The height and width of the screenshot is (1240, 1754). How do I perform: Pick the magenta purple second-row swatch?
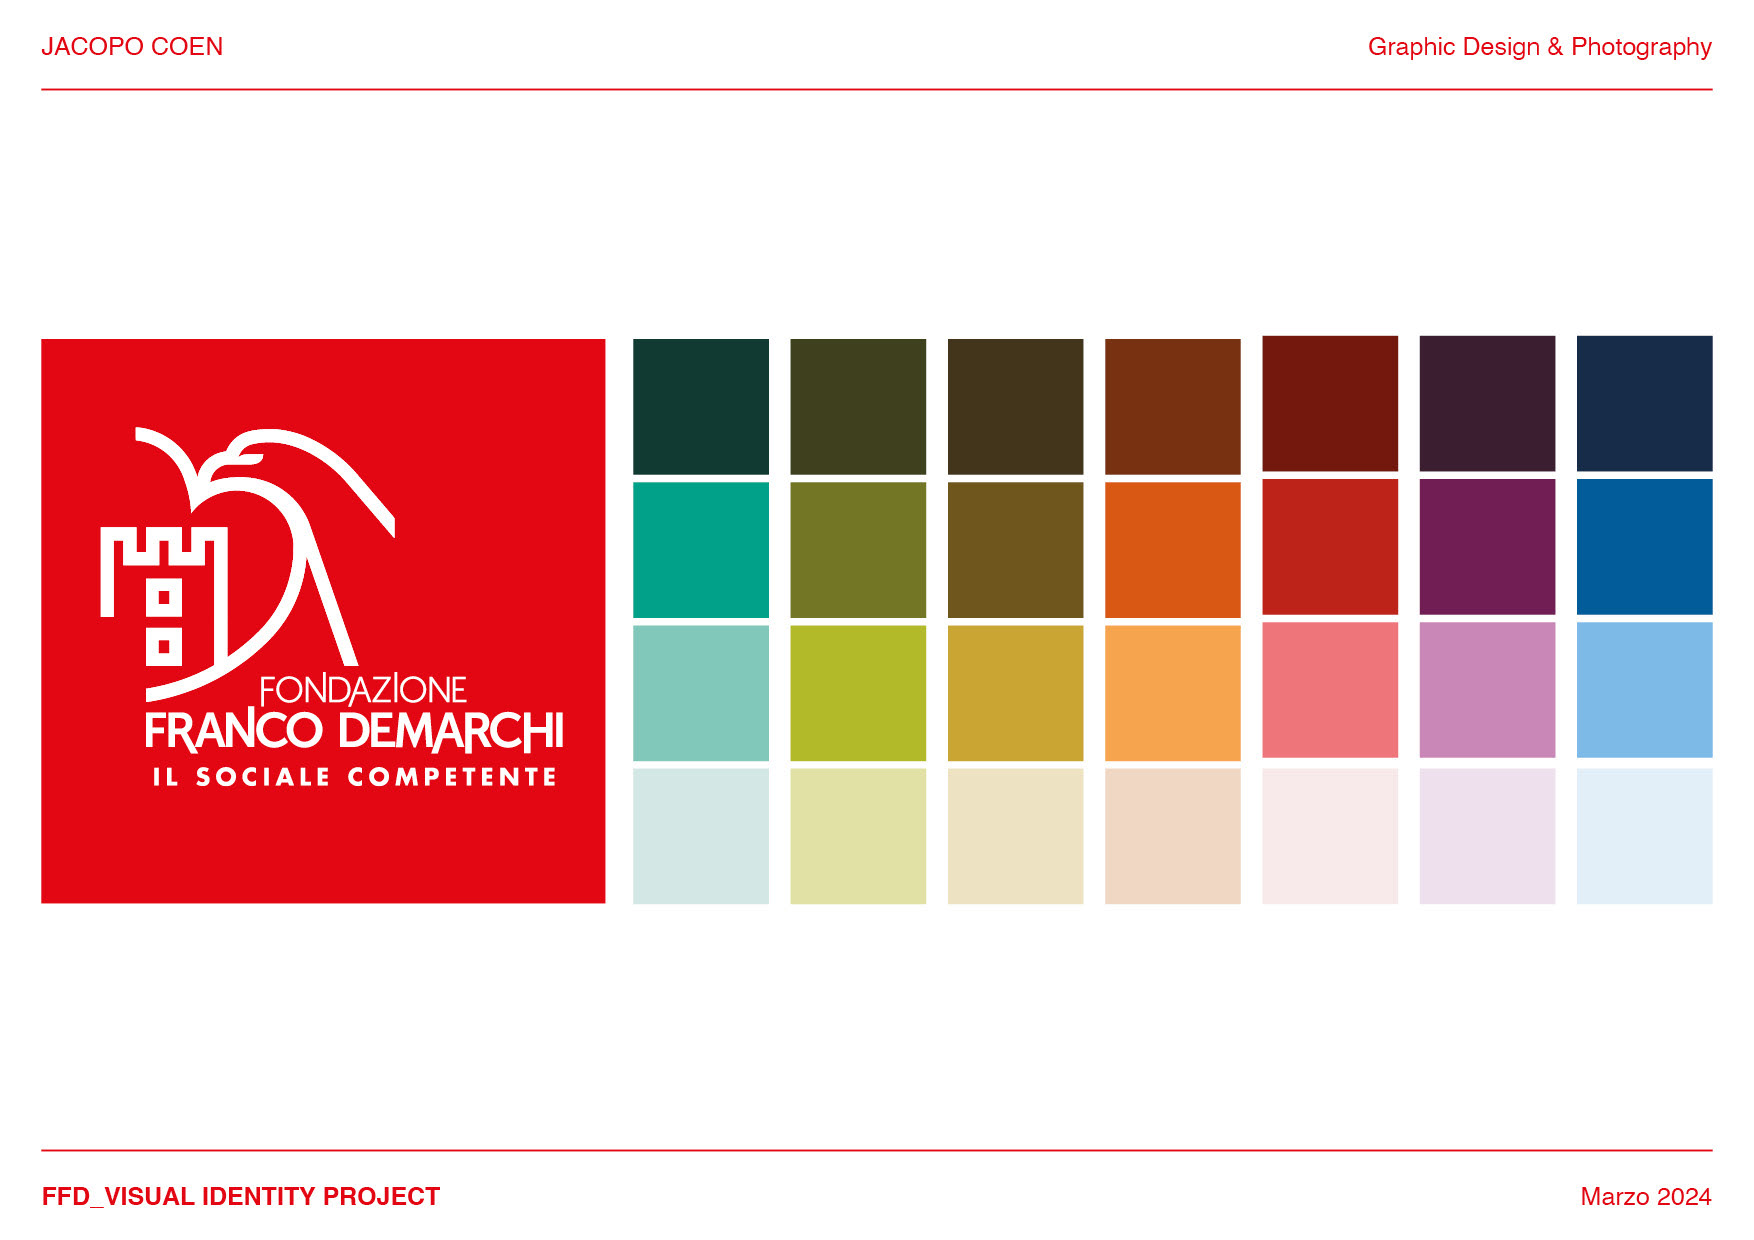[x=1487, y=547]
